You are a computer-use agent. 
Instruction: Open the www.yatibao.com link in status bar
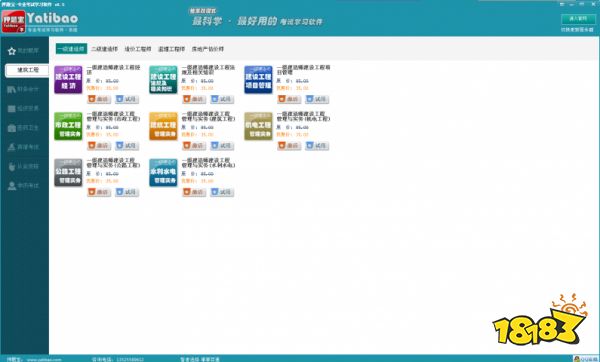pyautogui.click(x=44, y=359)
